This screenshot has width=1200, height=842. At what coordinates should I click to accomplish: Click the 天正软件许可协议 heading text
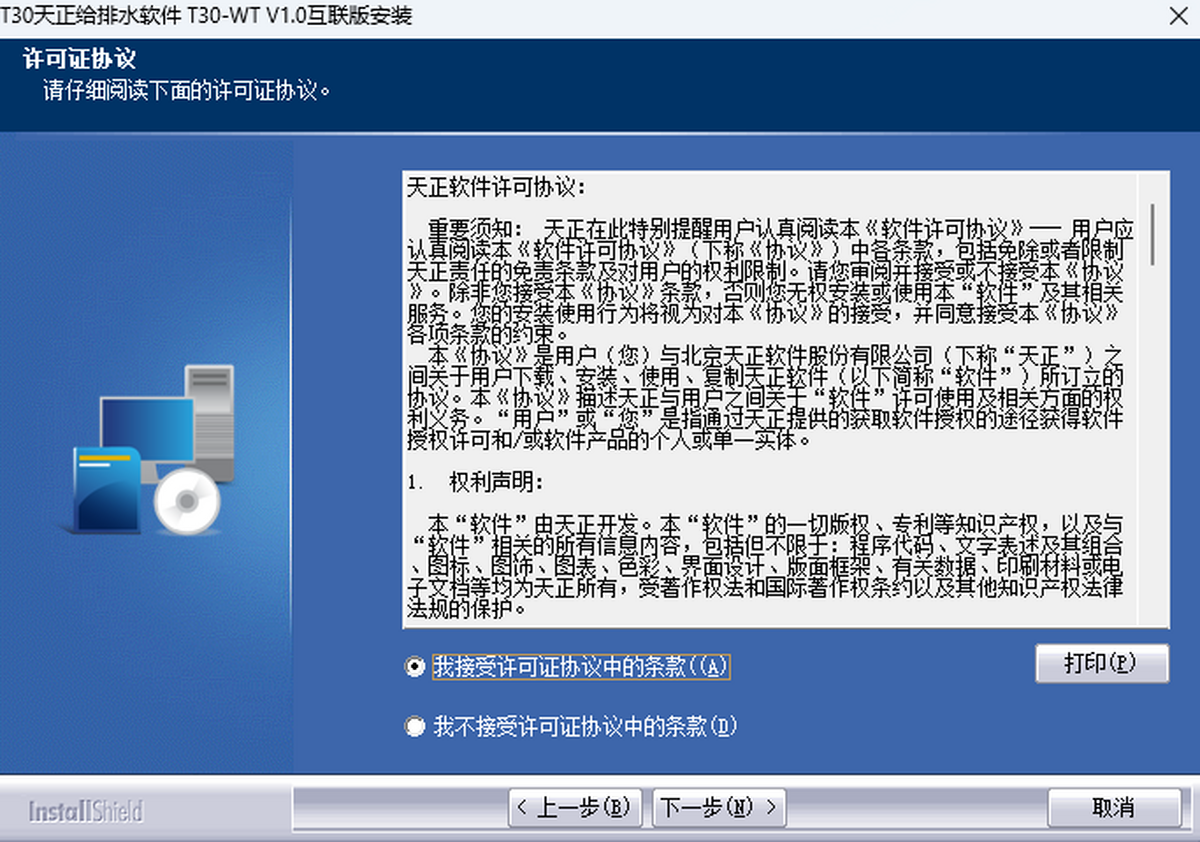[496, 188]
